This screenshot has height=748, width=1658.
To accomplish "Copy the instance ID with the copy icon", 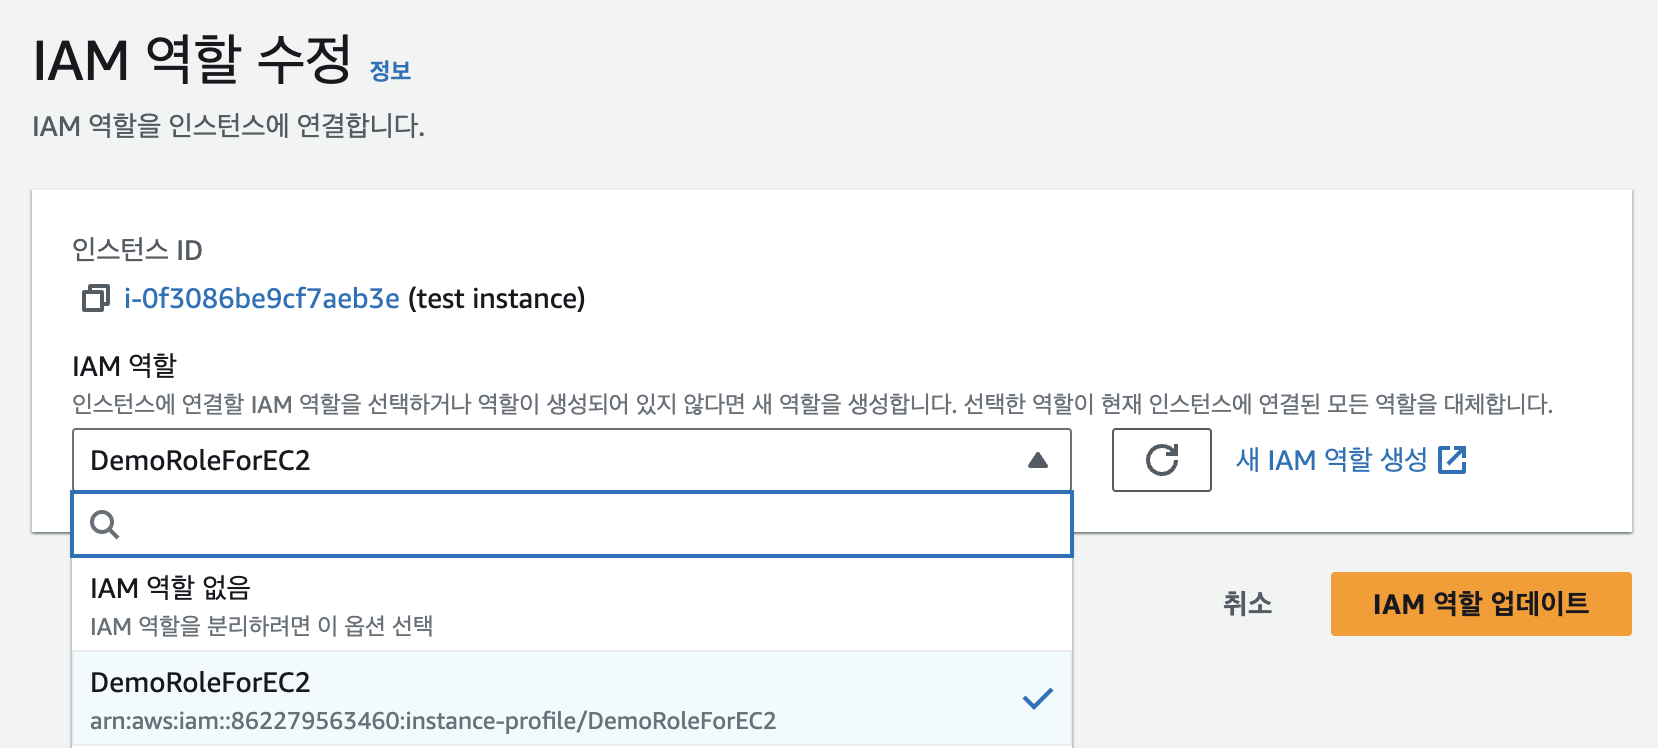I will (95, 298).
